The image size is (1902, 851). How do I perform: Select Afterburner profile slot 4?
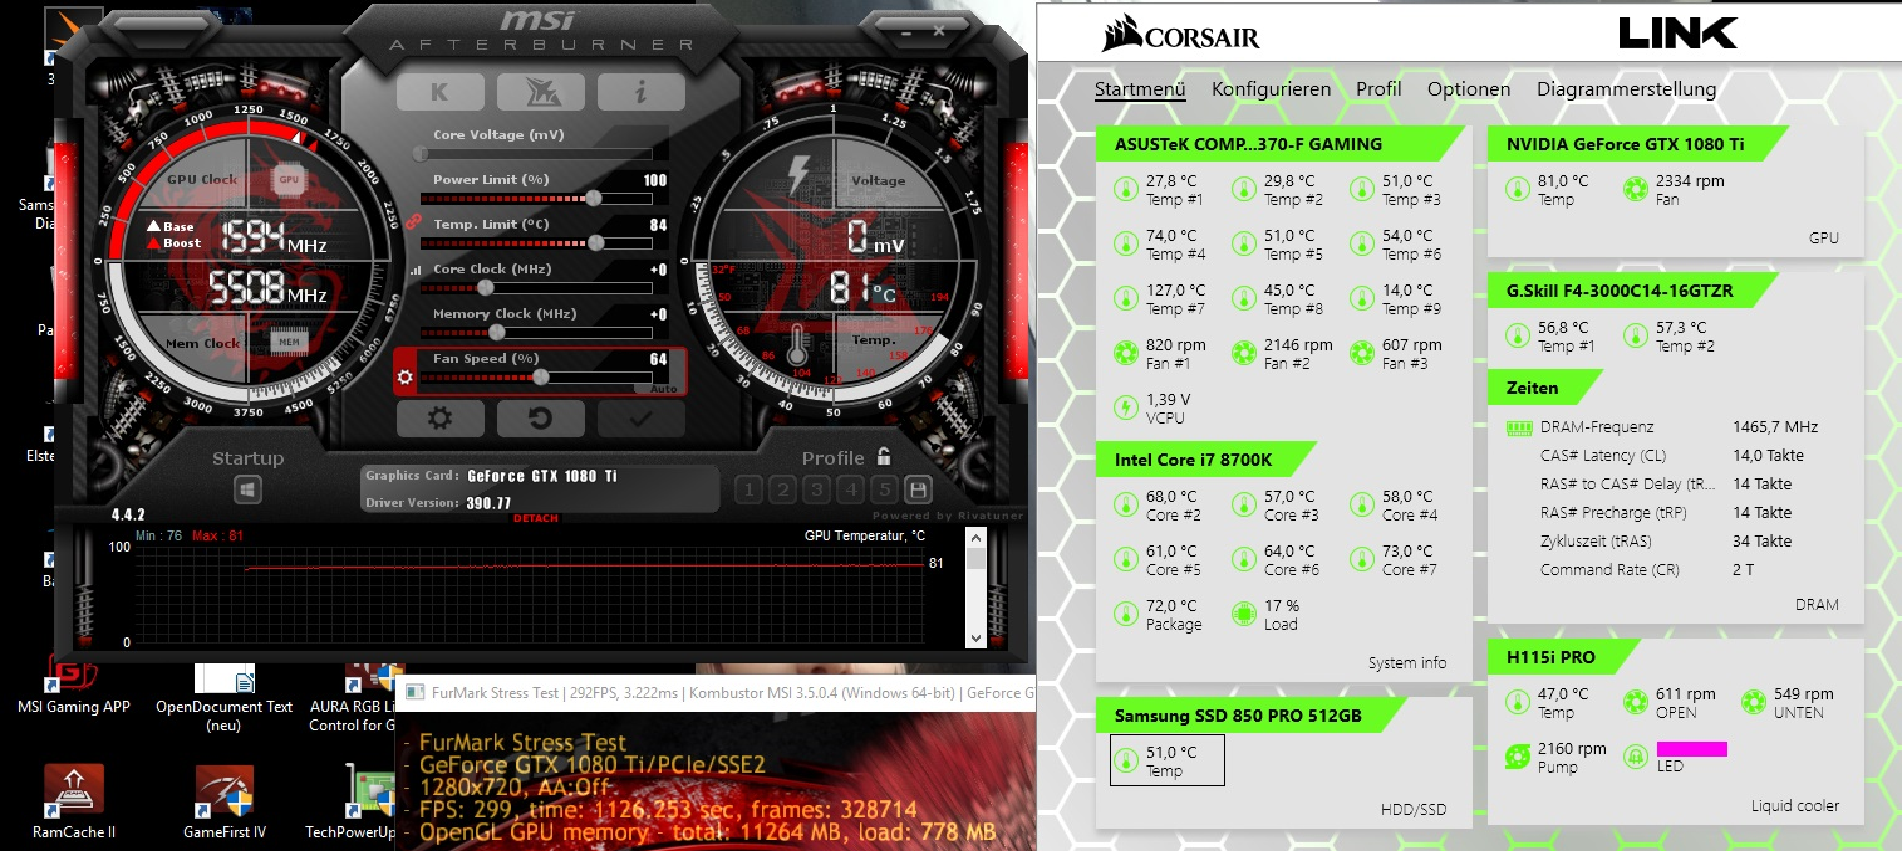851,489
